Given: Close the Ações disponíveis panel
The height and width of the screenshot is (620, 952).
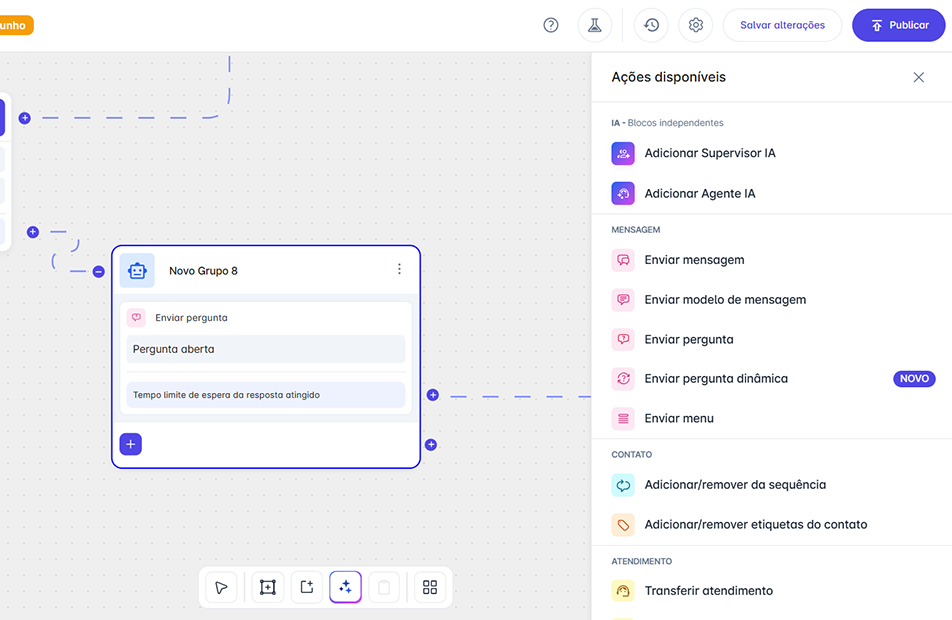Looking at the screenshot, I should tap(919, 77).
